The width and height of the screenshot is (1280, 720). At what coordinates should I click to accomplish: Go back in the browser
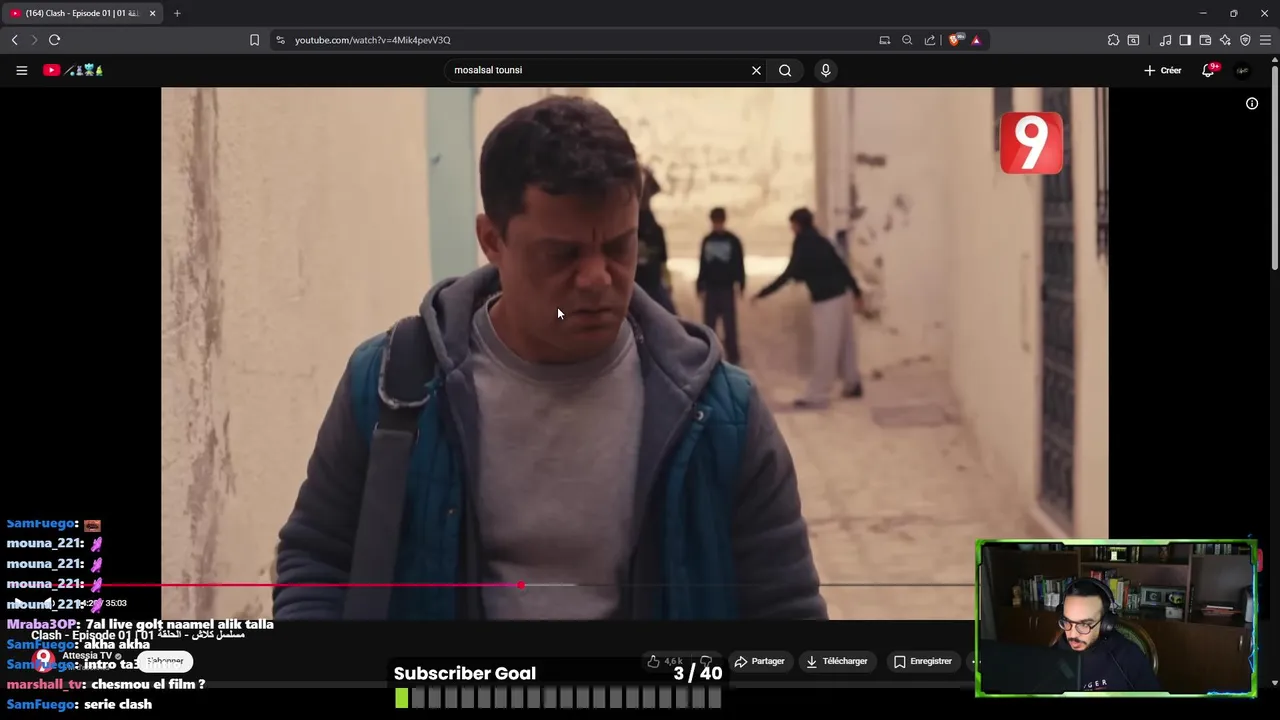coord(14,40)
